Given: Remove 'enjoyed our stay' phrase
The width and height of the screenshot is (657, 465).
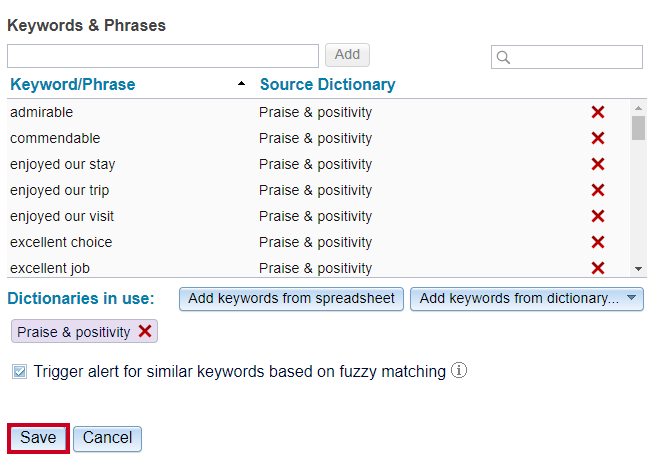Looking at the screenshot, I should tap(598, 164).
